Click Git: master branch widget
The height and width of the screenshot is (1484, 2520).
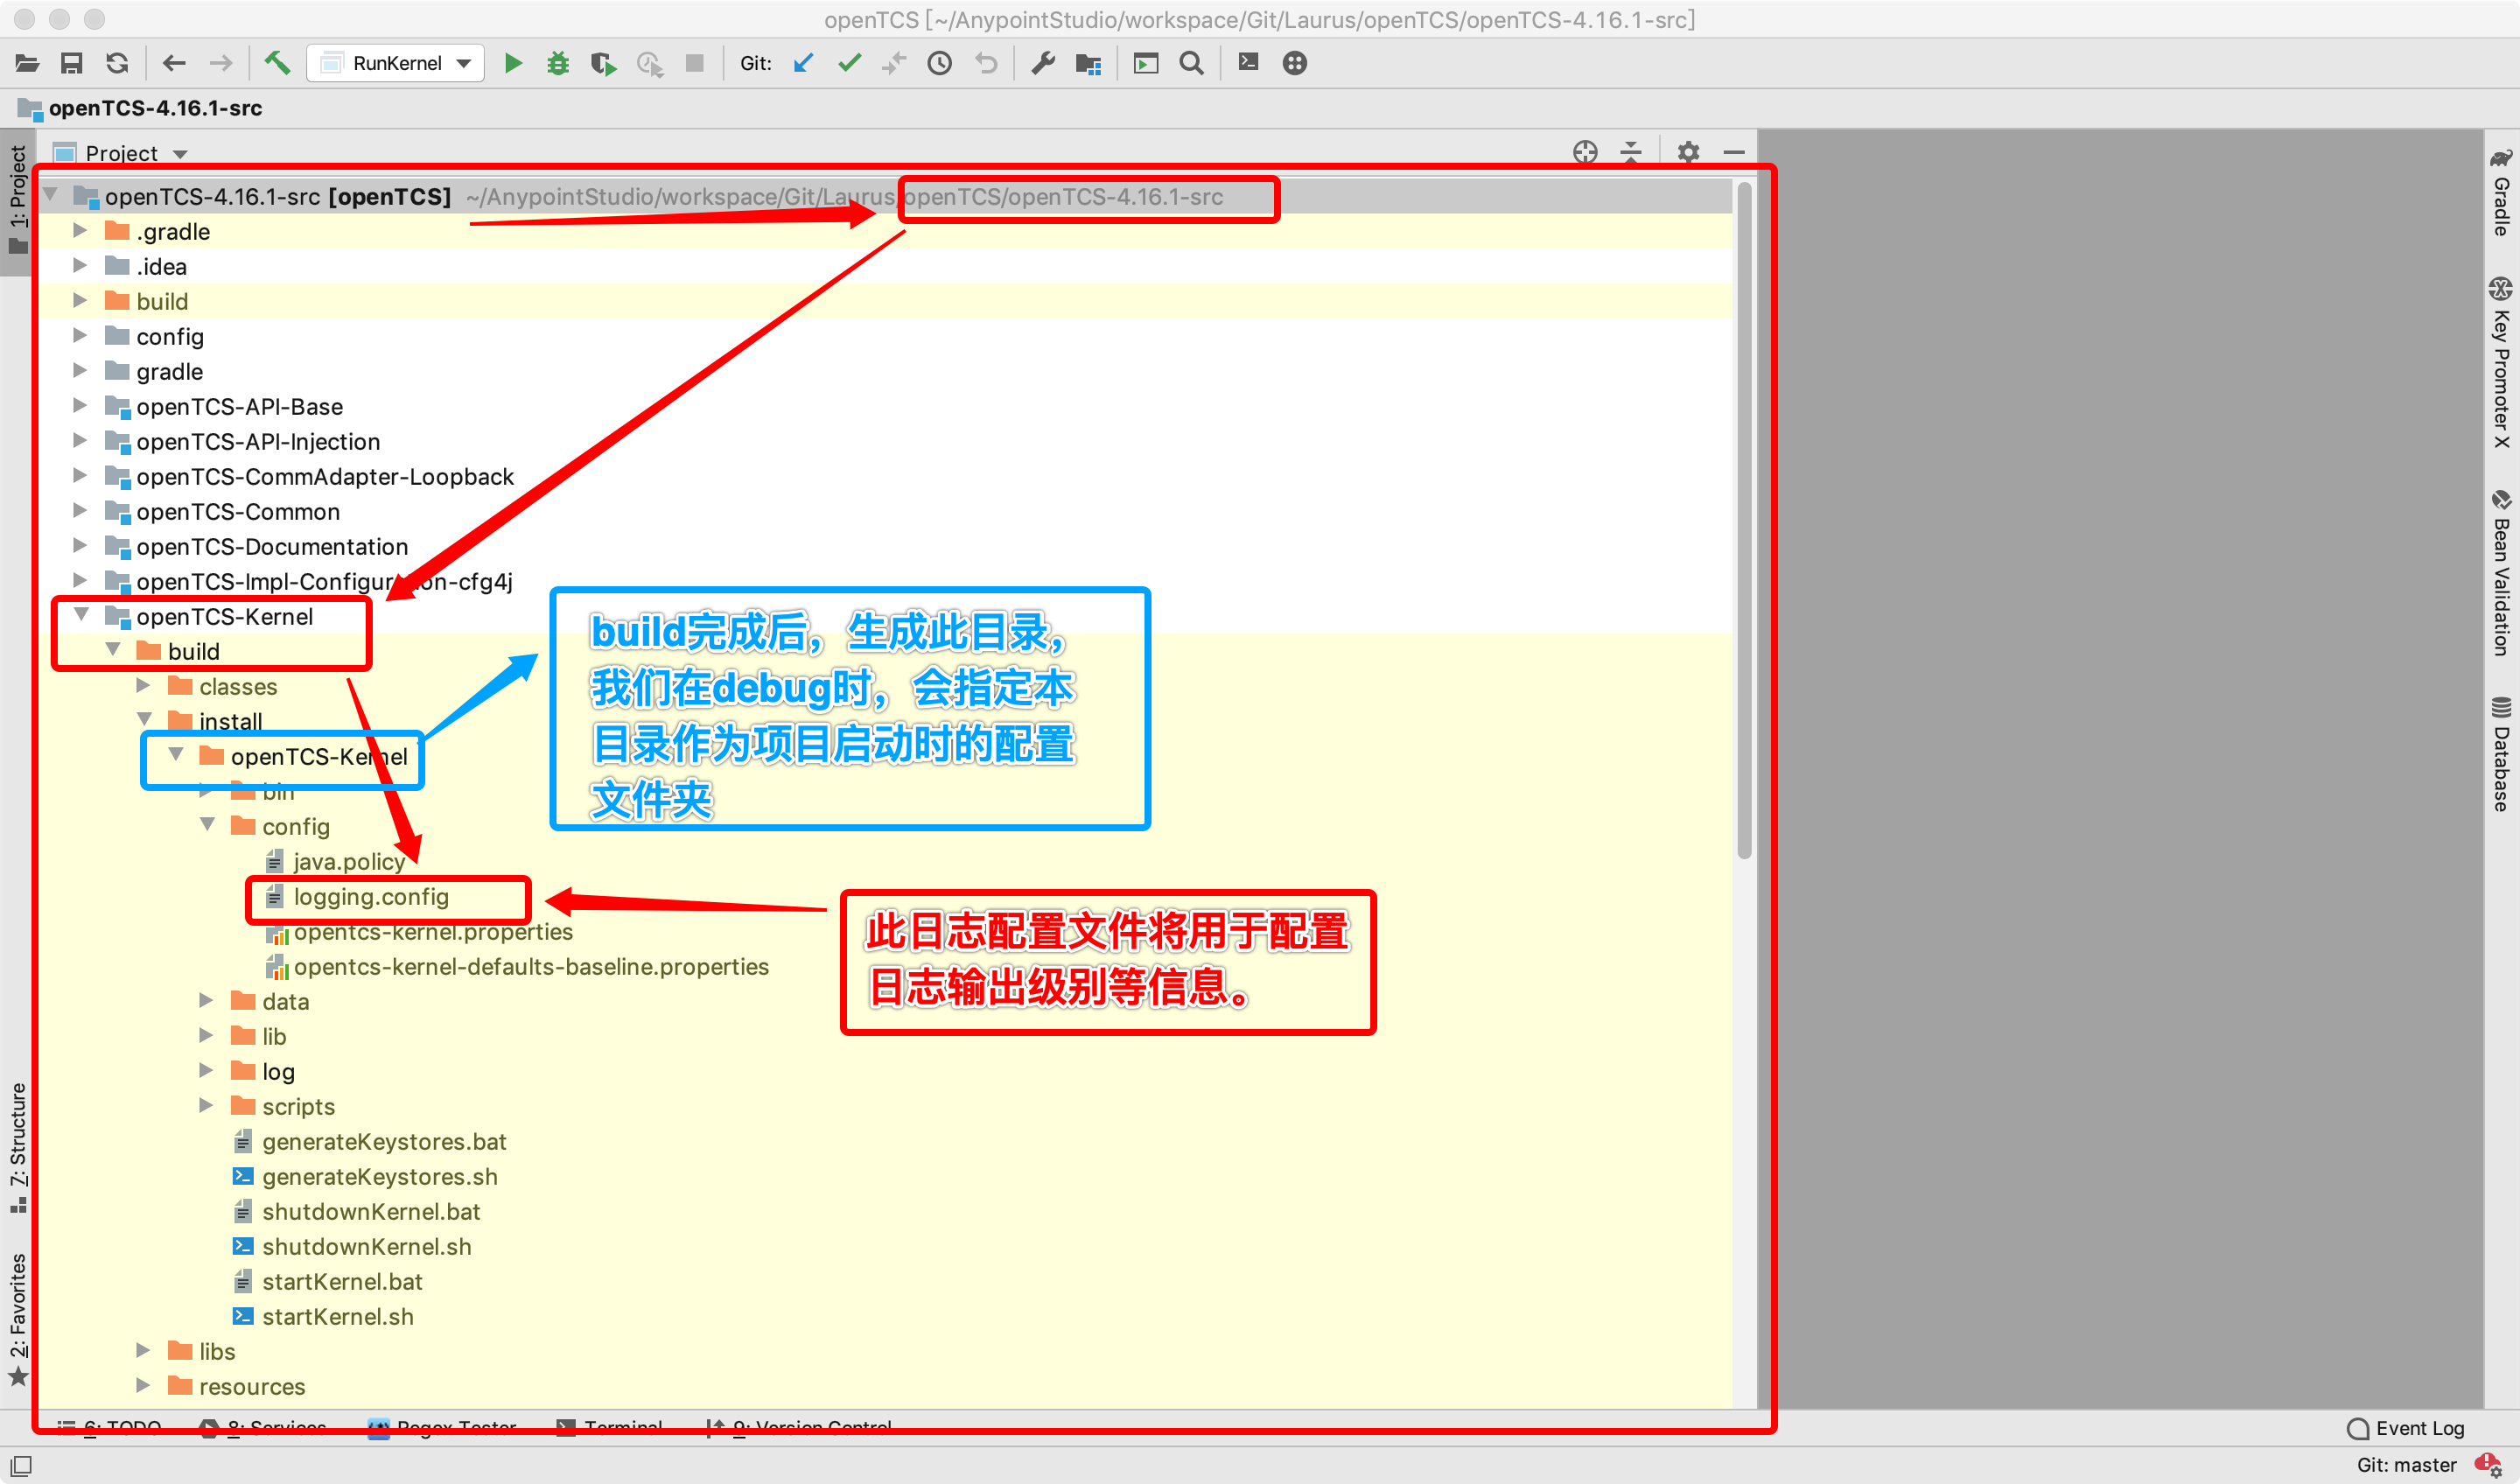pos(2406,1465)
